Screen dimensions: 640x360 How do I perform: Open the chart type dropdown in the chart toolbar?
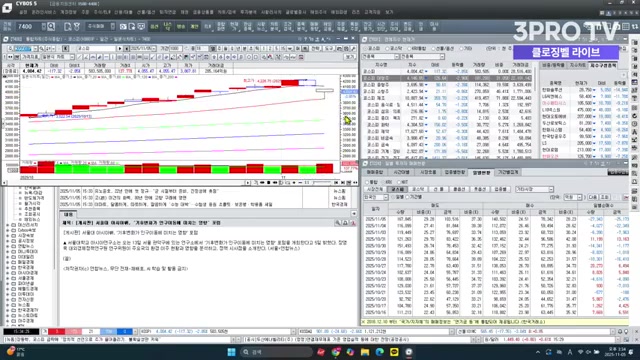pyautogui.click(x=58, y=57)
